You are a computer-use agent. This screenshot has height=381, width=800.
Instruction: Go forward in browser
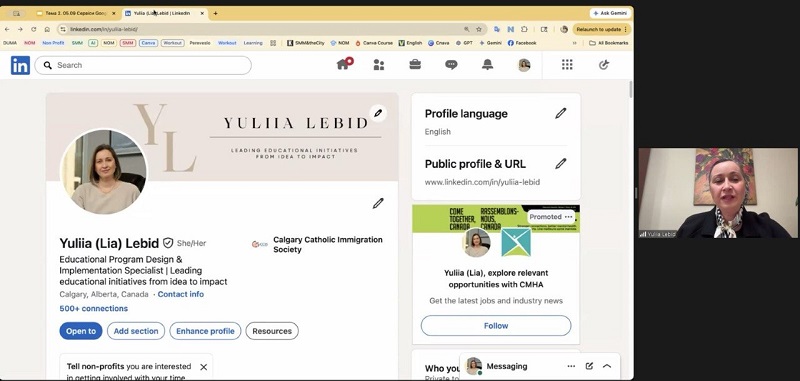[x=20, y=30]
